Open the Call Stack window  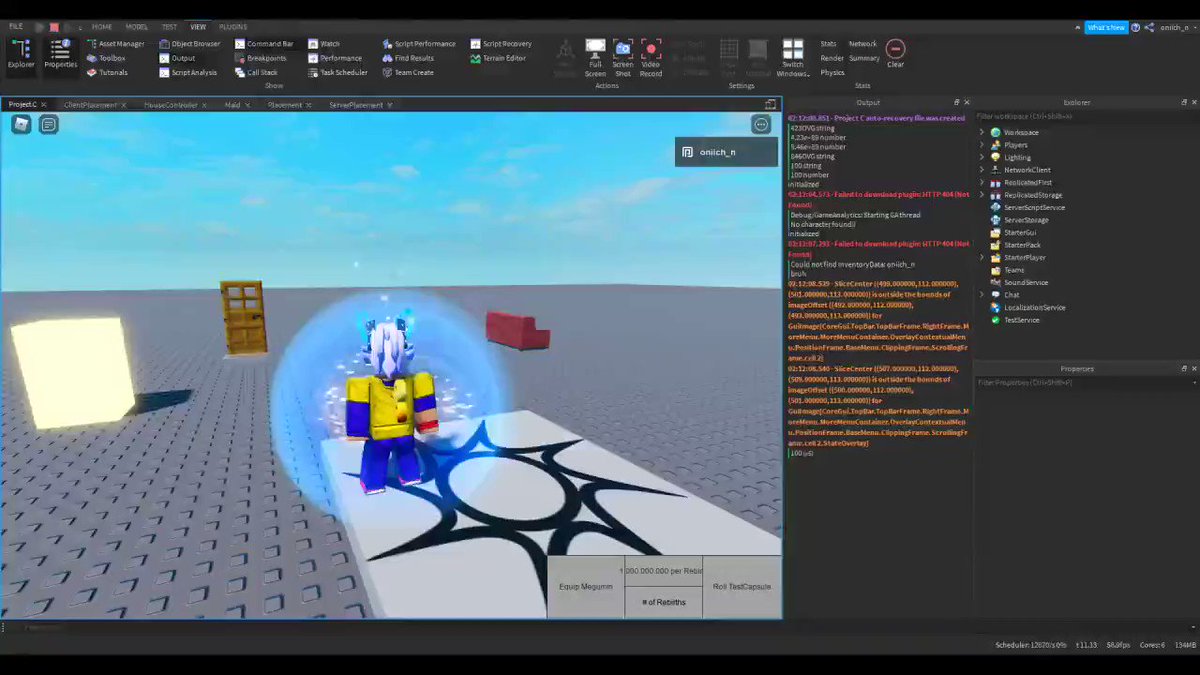pyautogui.click(x=257, y=72)
